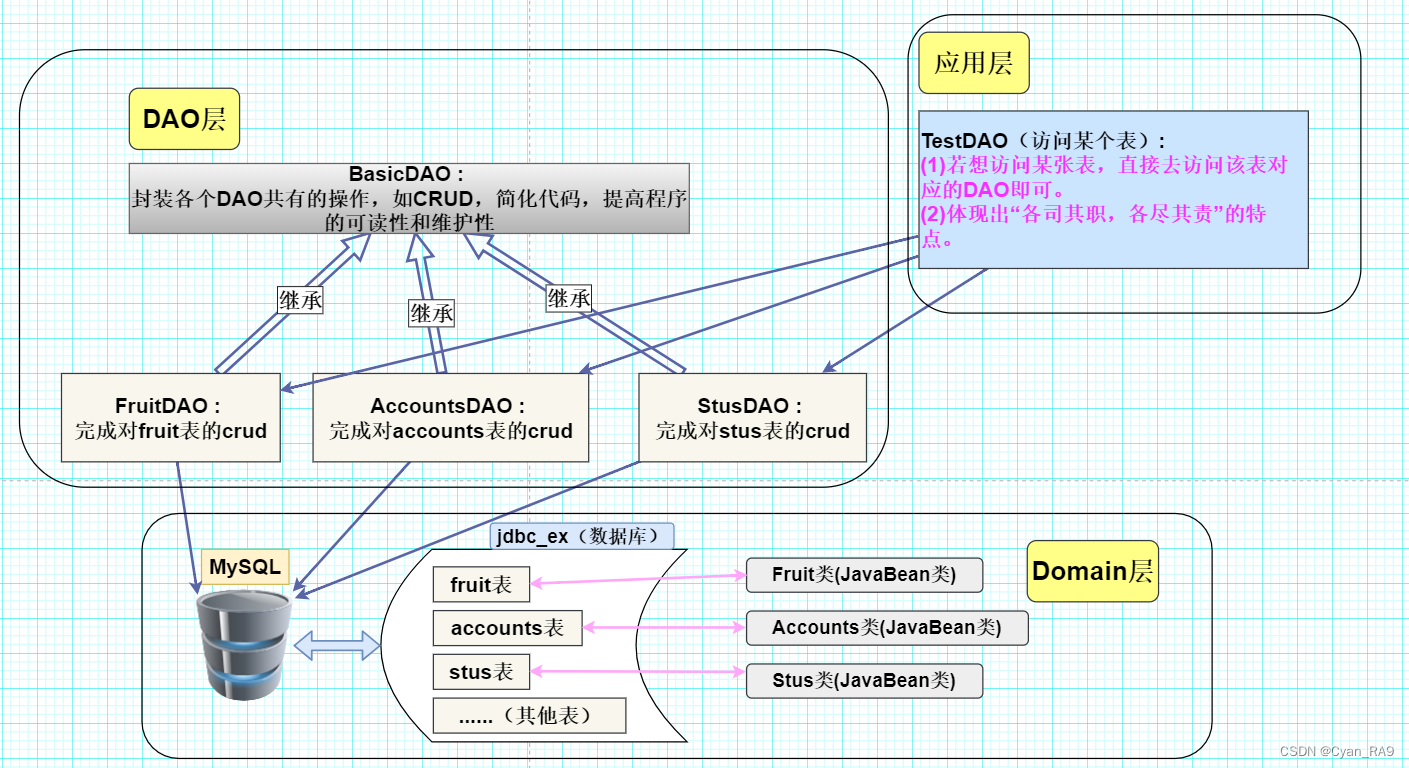The height and width of the screenshot is (768, 1409).
Task: Toggle the 继承 label near FruitDAO
Action: (x=300, y=298)
